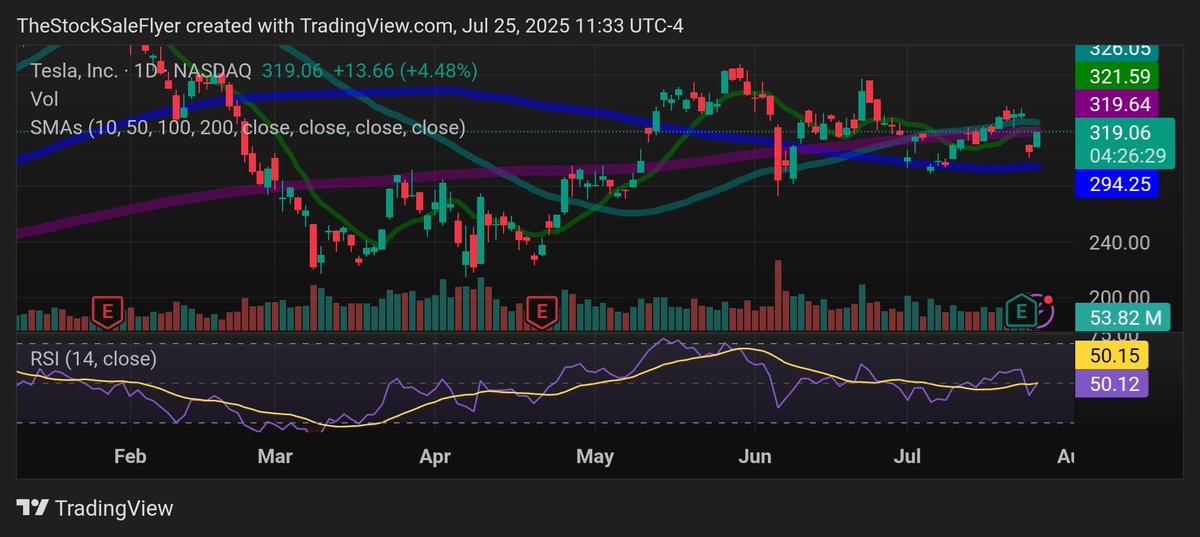
Task: Click the 240.00 price axis tick
Action: [1119, 242]
